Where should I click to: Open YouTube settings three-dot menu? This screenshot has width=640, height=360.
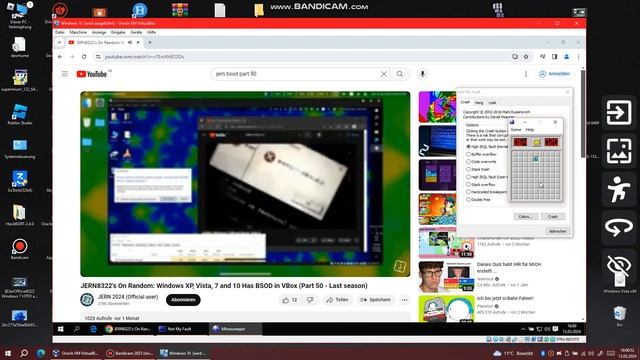526,74
